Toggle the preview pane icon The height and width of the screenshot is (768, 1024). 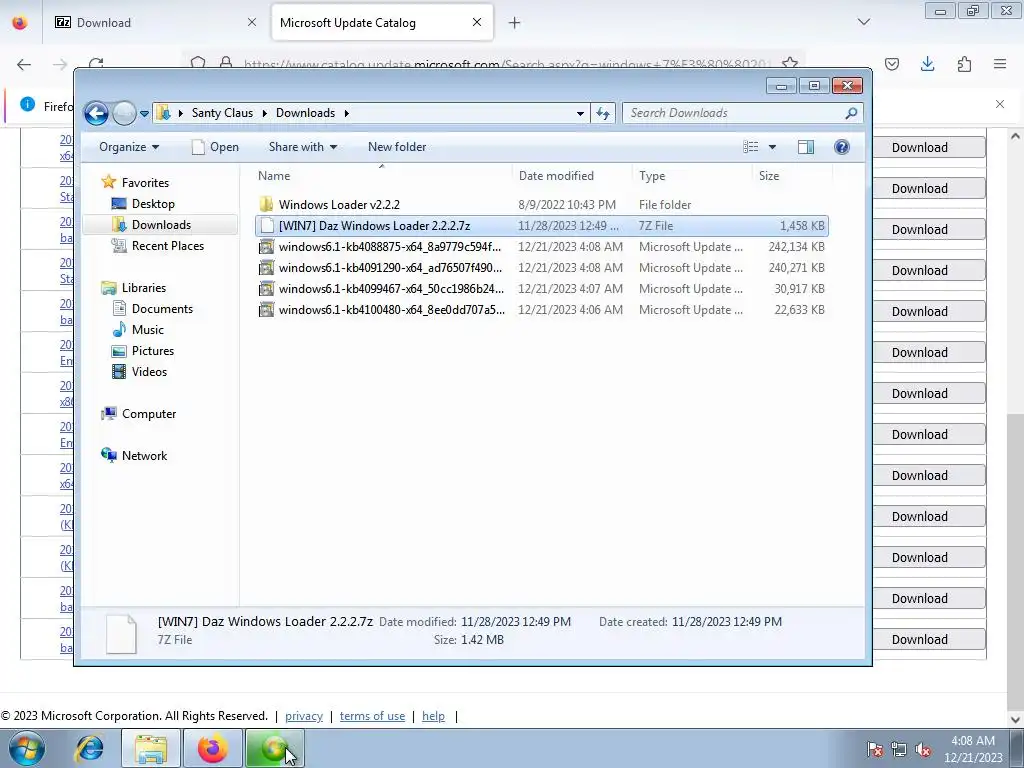pyautogui.click(x=806, y=147)
